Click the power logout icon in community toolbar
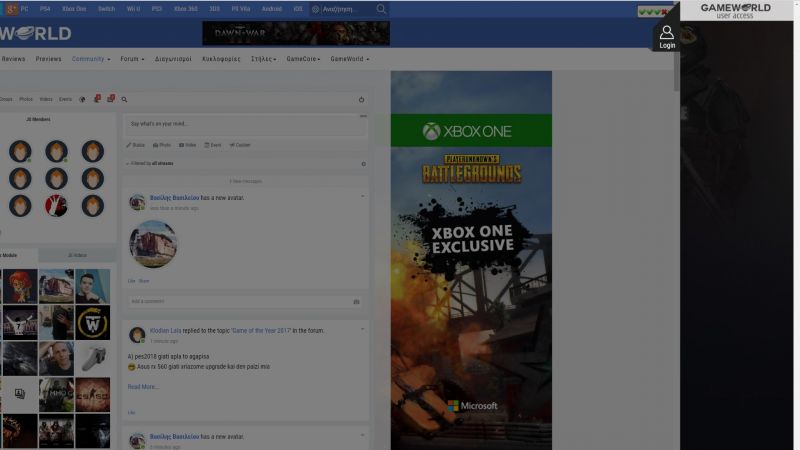 (x=361, y=99)
